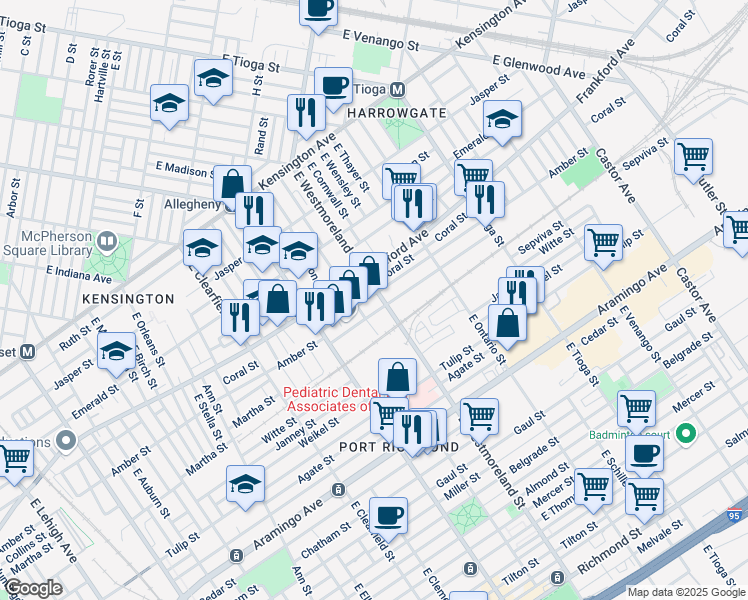Click the shopping cart marker above Gaul St
This screenshot has width=748, height=600.
point(479,418)
